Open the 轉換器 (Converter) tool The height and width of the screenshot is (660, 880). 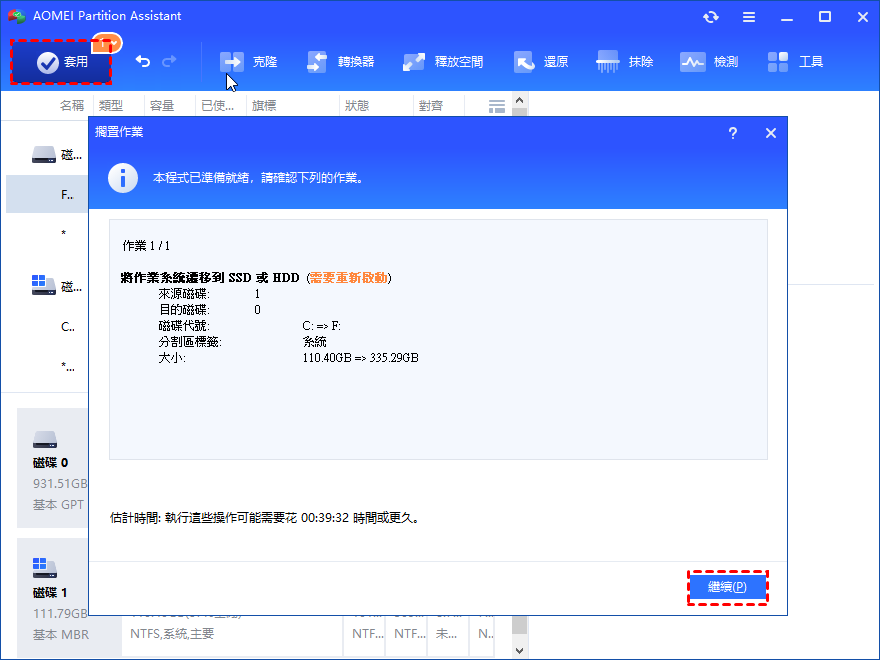click(341, 62)
